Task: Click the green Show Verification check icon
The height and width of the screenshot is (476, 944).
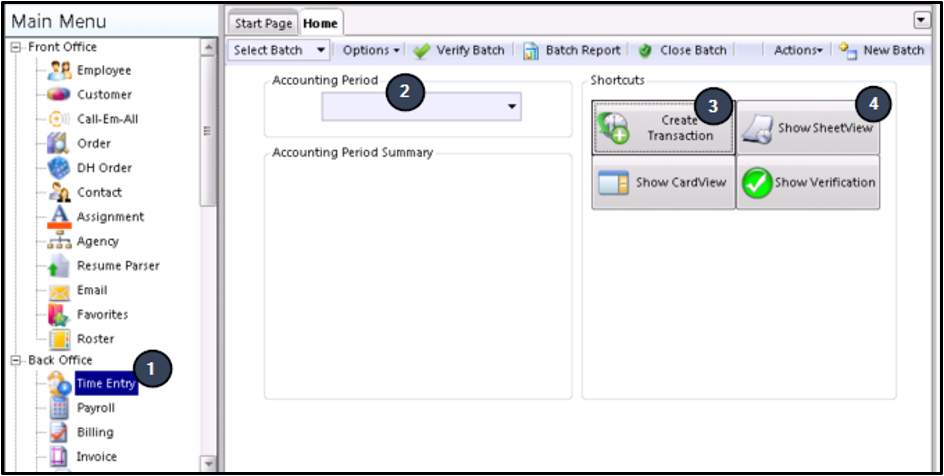Action: point(757,183)
